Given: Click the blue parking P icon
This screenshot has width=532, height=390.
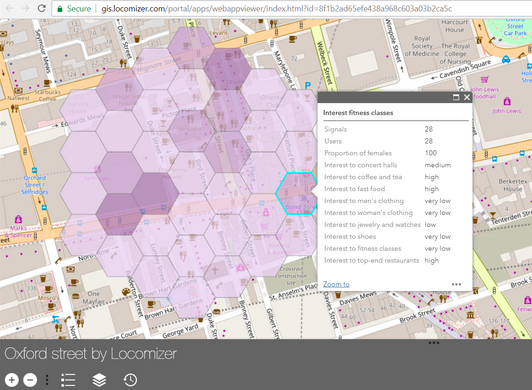Looking at the screenshot, I should click(x=307, y=86).
